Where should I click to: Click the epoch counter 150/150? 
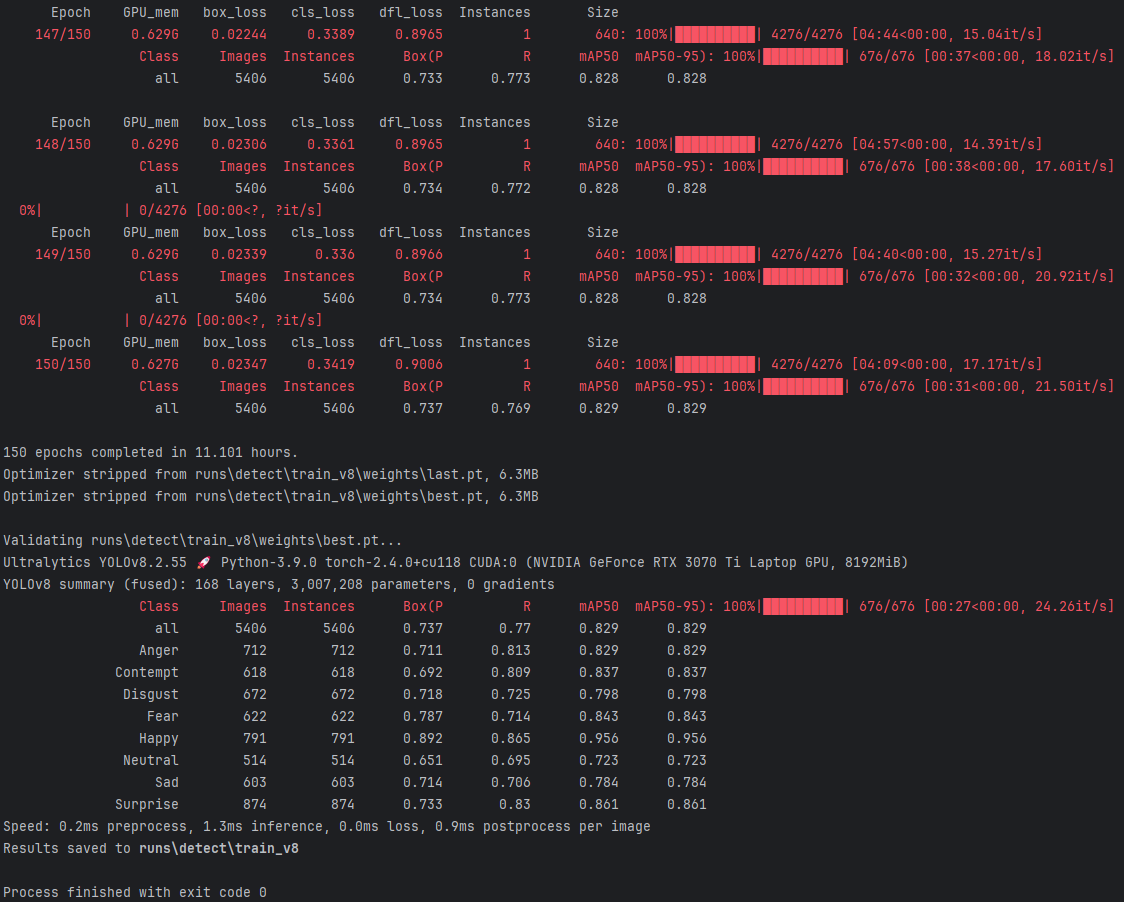coord(63,364)
